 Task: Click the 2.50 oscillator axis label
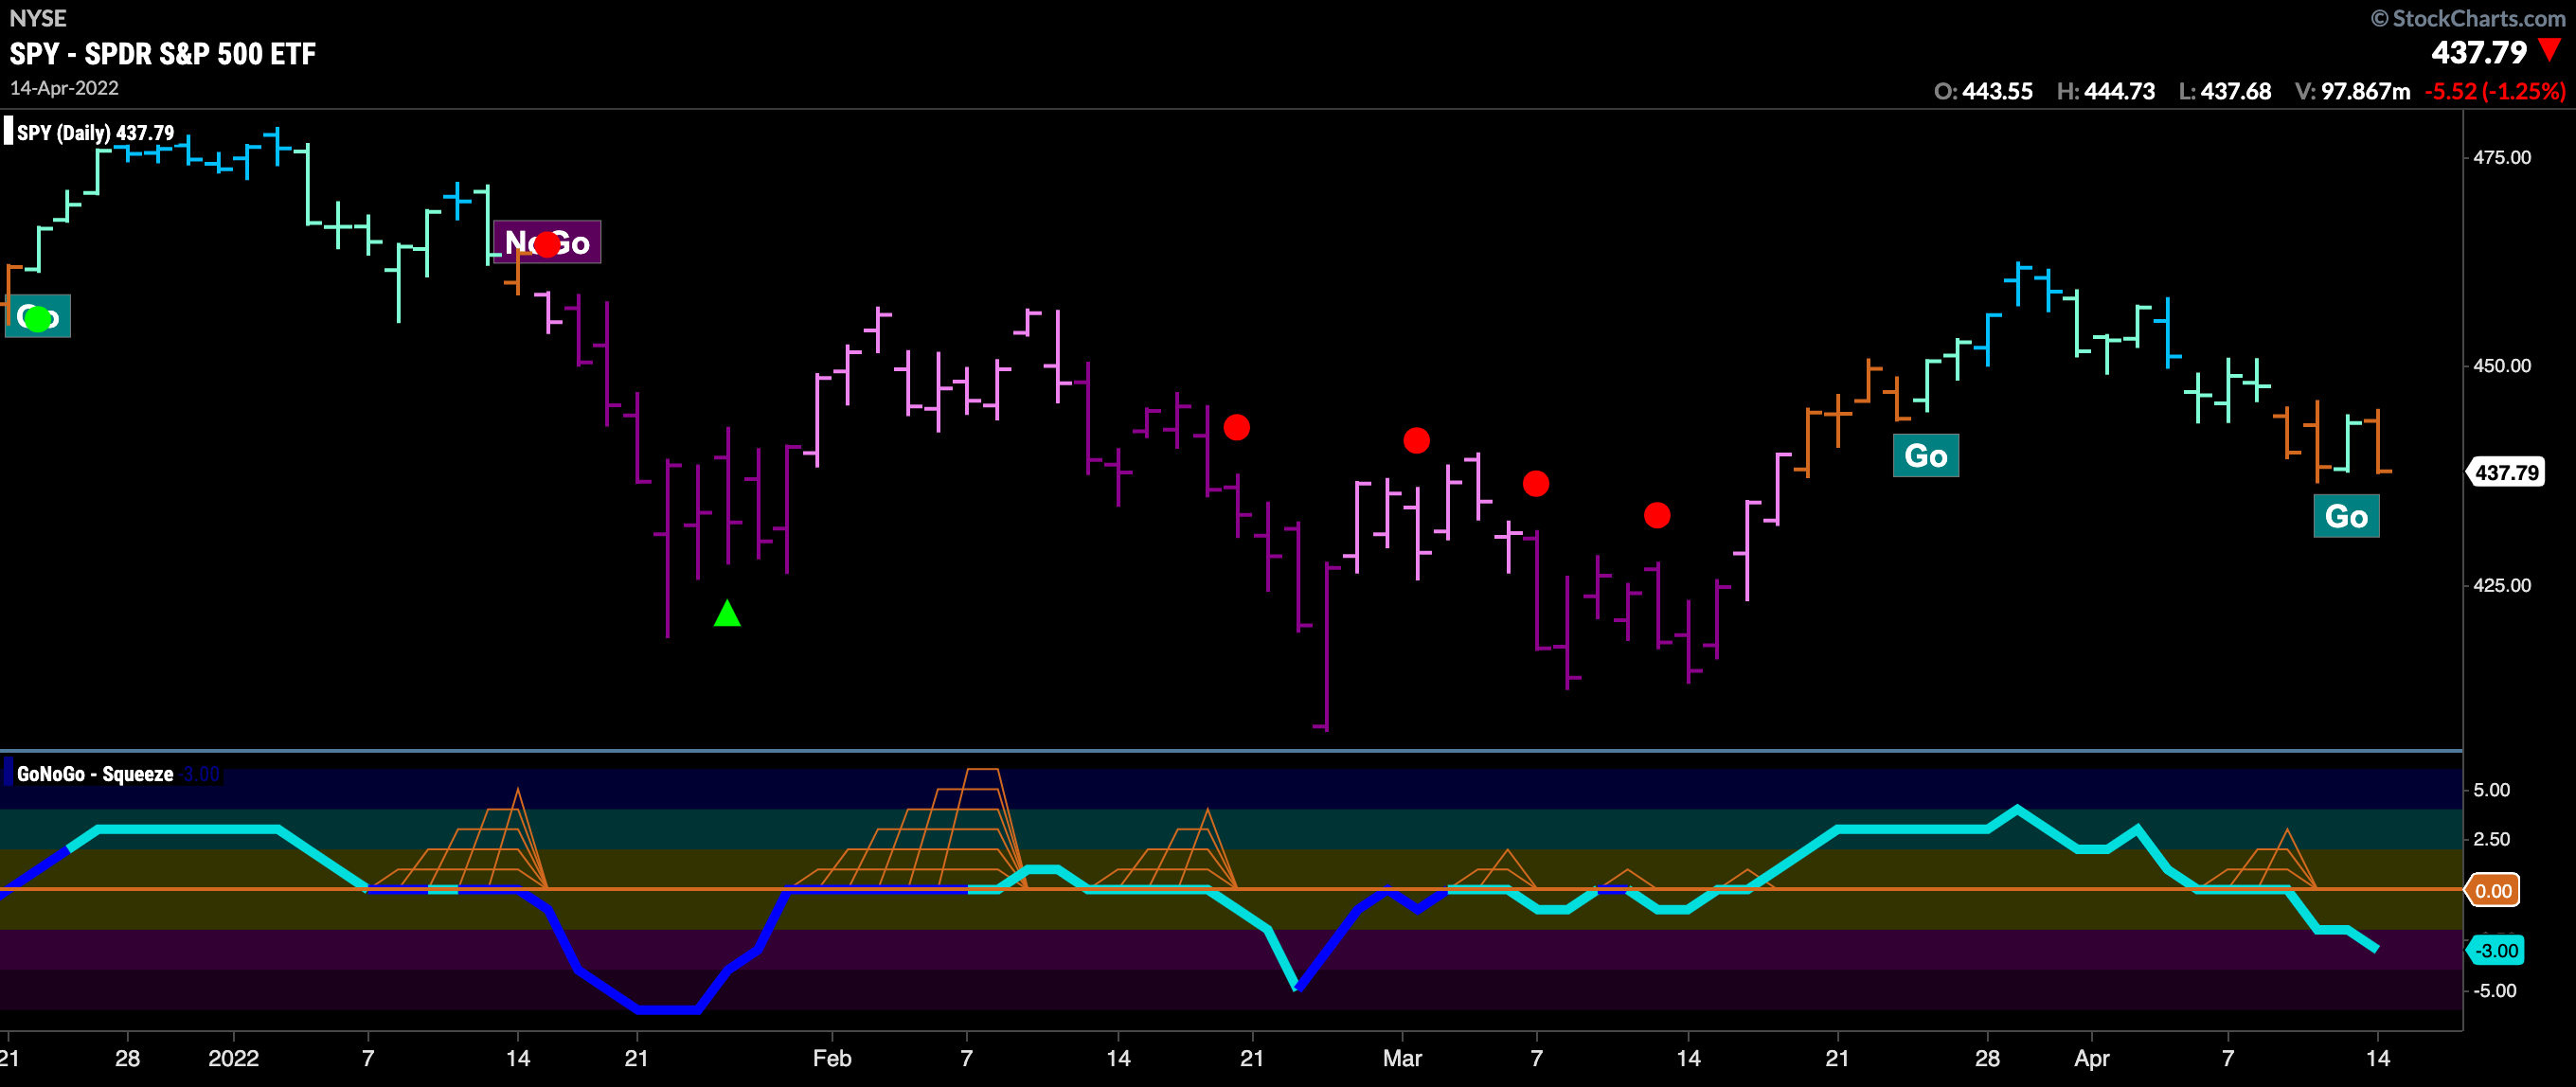pos(2491,839)
